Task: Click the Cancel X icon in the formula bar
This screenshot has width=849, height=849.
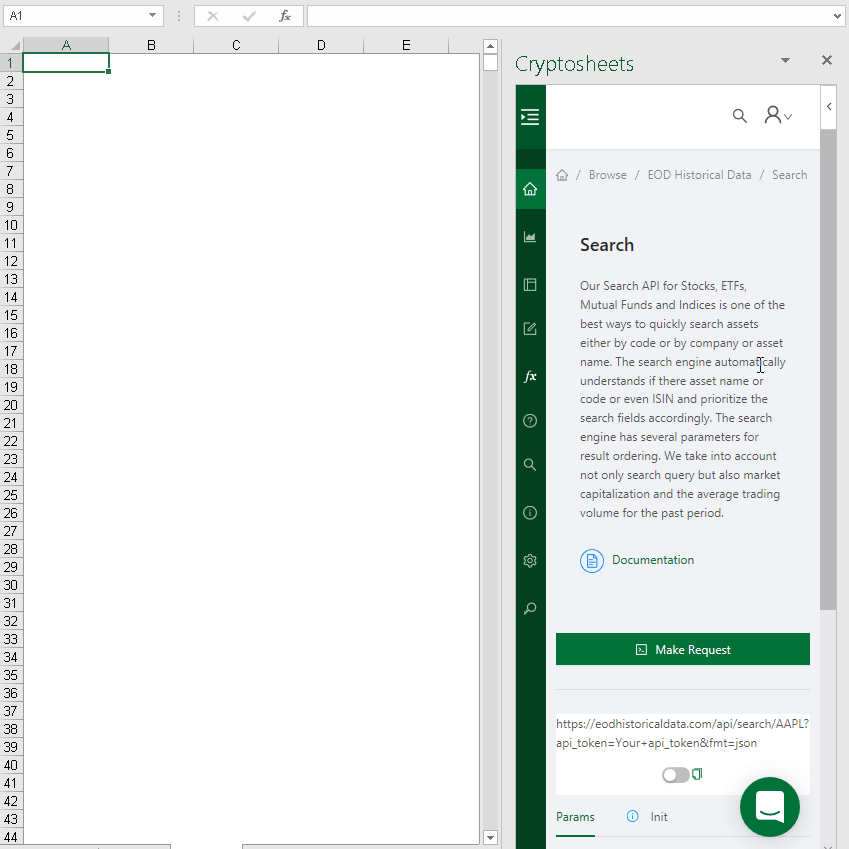Action: pos(213,16)
